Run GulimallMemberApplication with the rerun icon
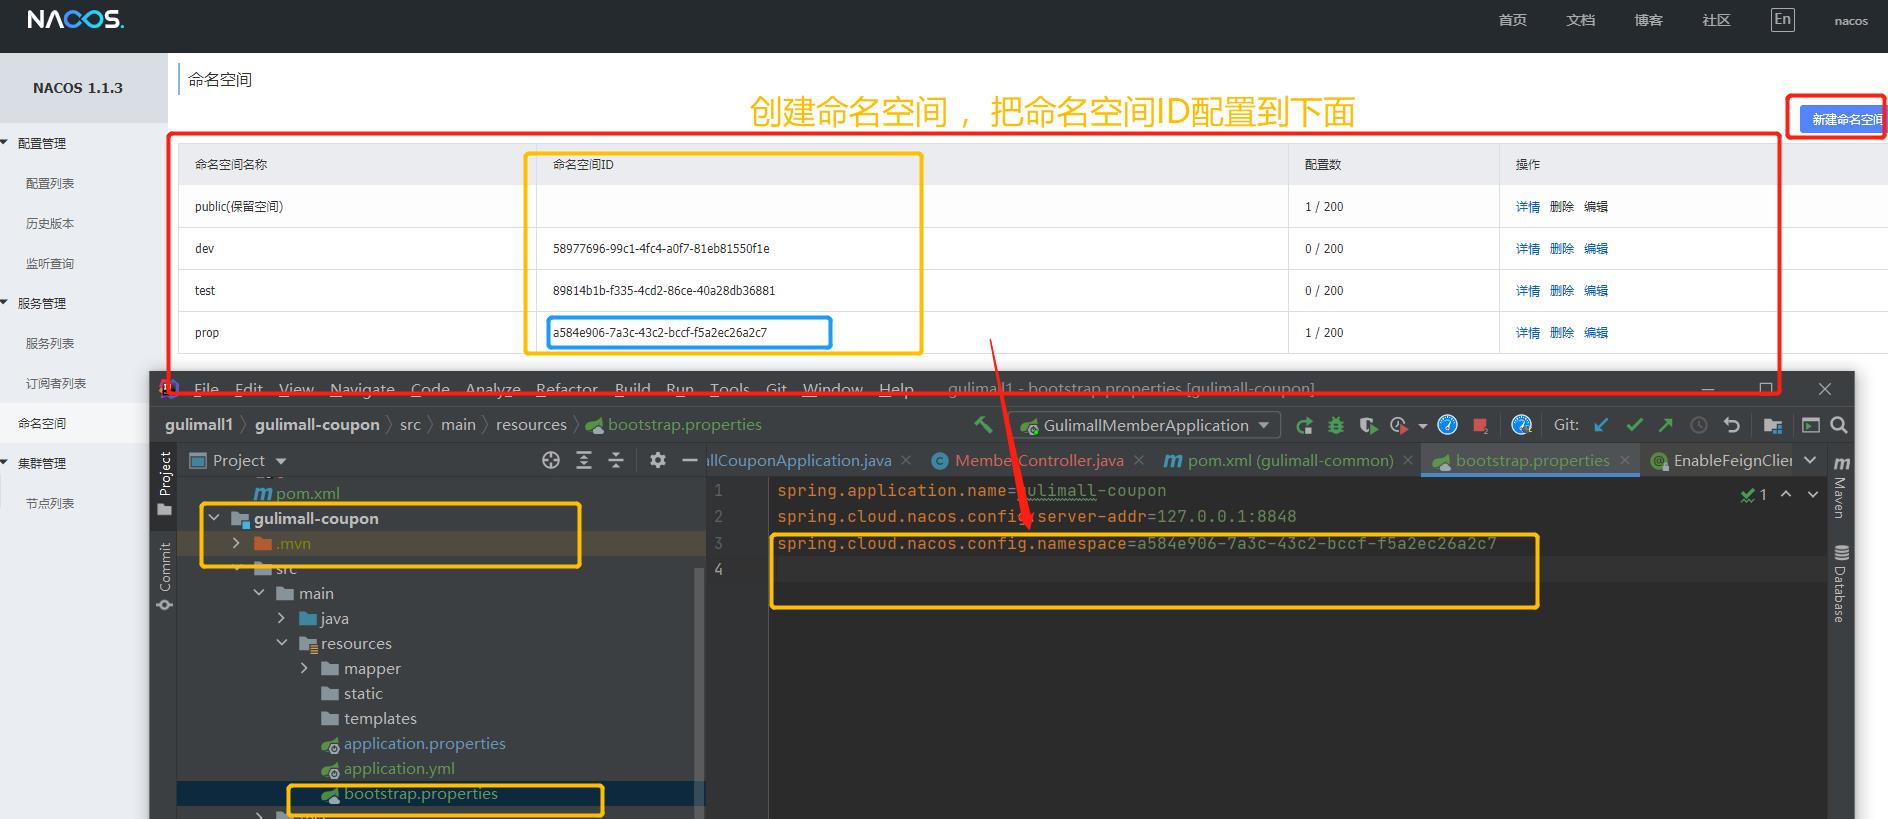 (x=1304, y=426)
